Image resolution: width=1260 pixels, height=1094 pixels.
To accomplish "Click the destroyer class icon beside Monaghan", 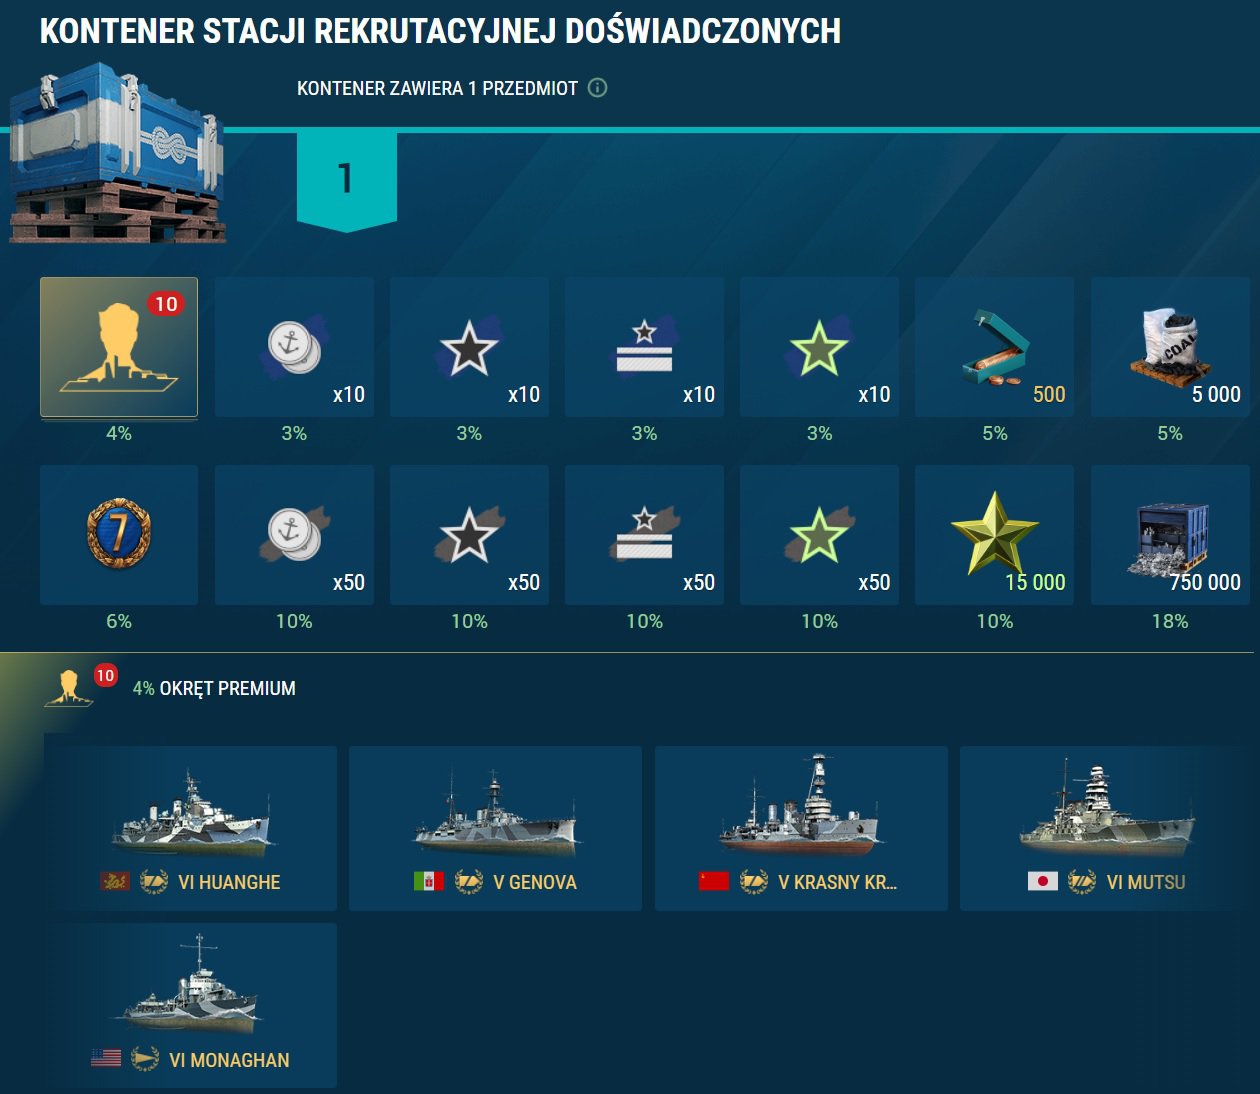I will pyautogui.click(x=145, y=1058).
